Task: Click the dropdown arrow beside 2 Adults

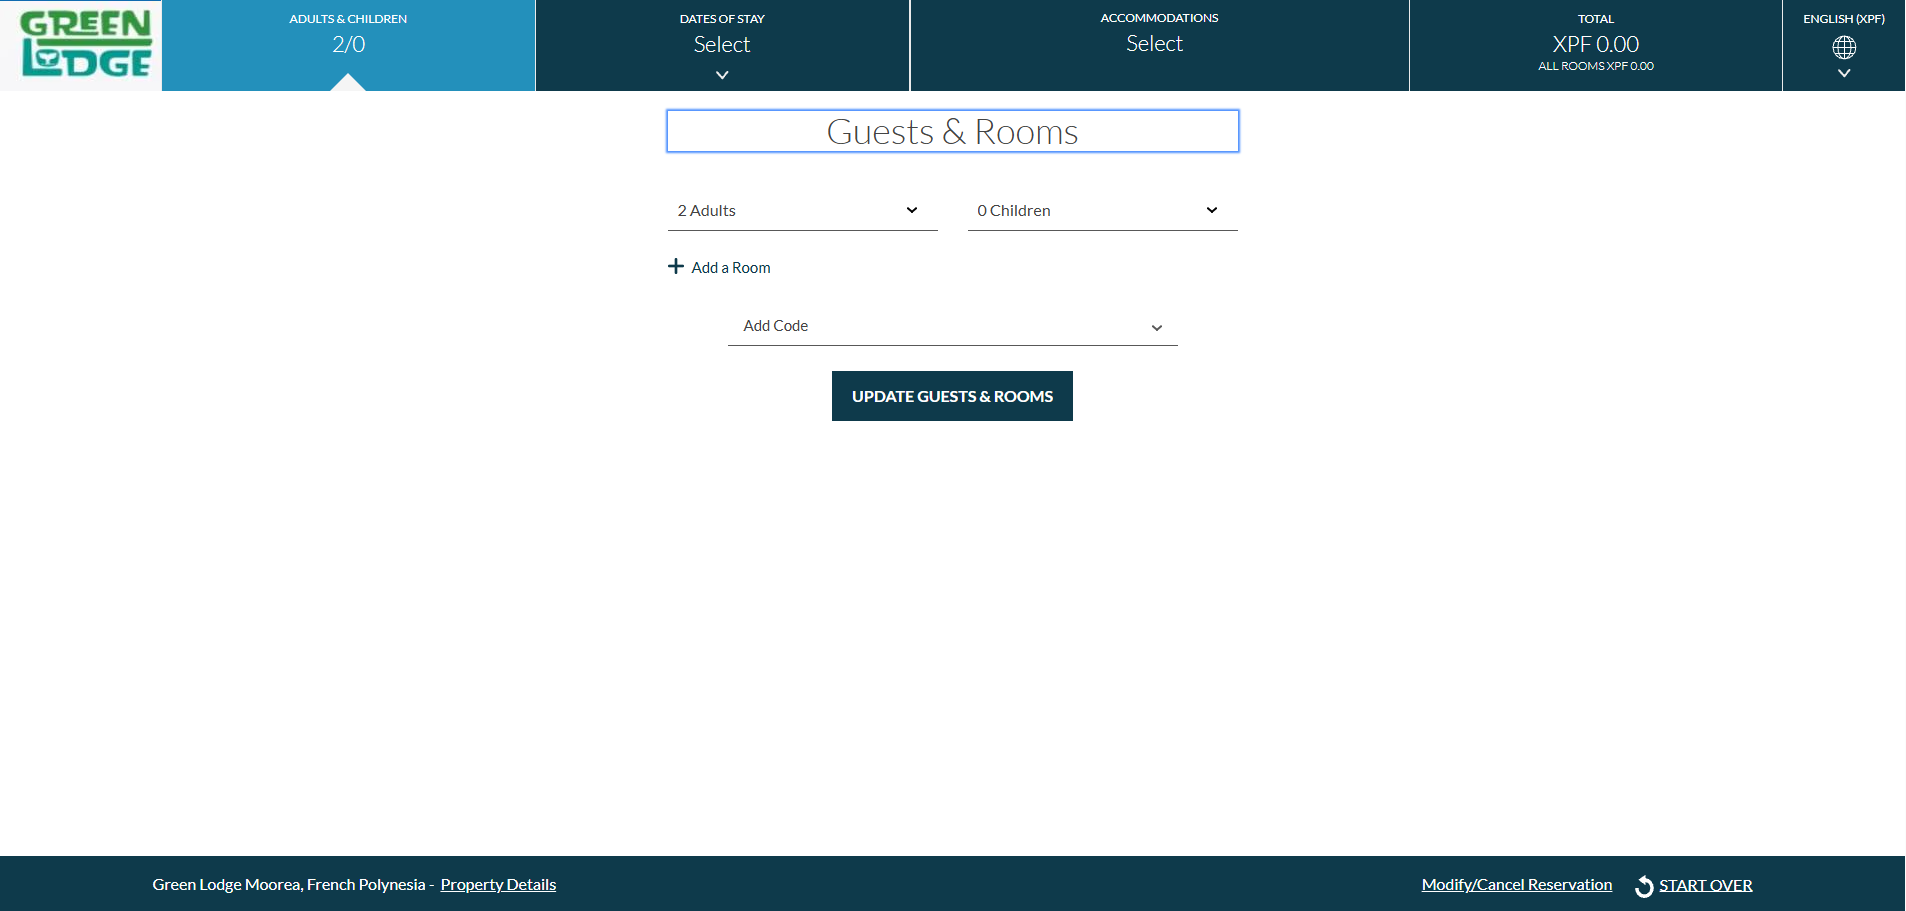Action: click(x=910, y=210)
